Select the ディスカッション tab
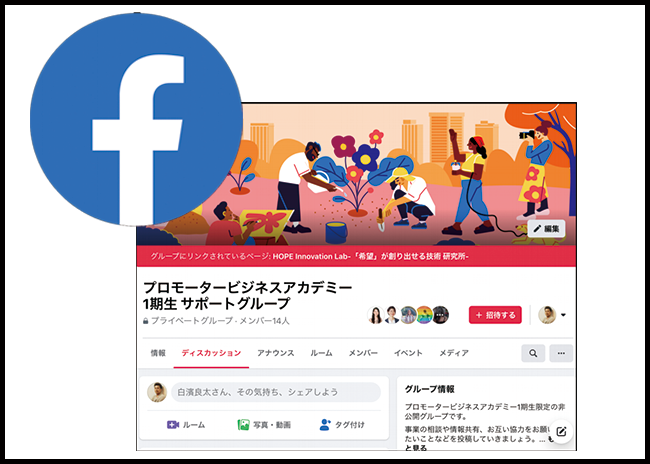The image size is (650, 464). coord(211,353)
